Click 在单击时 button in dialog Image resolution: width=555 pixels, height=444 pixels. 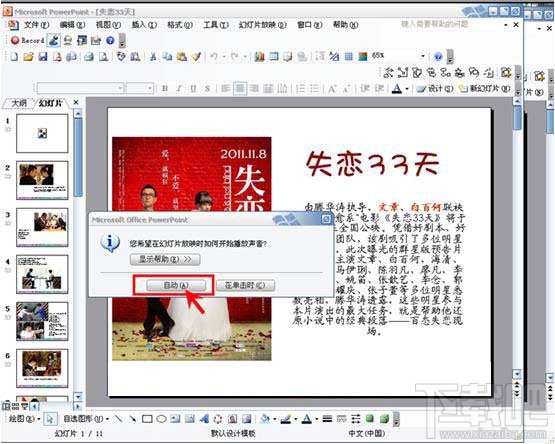[x=245, y=285]
